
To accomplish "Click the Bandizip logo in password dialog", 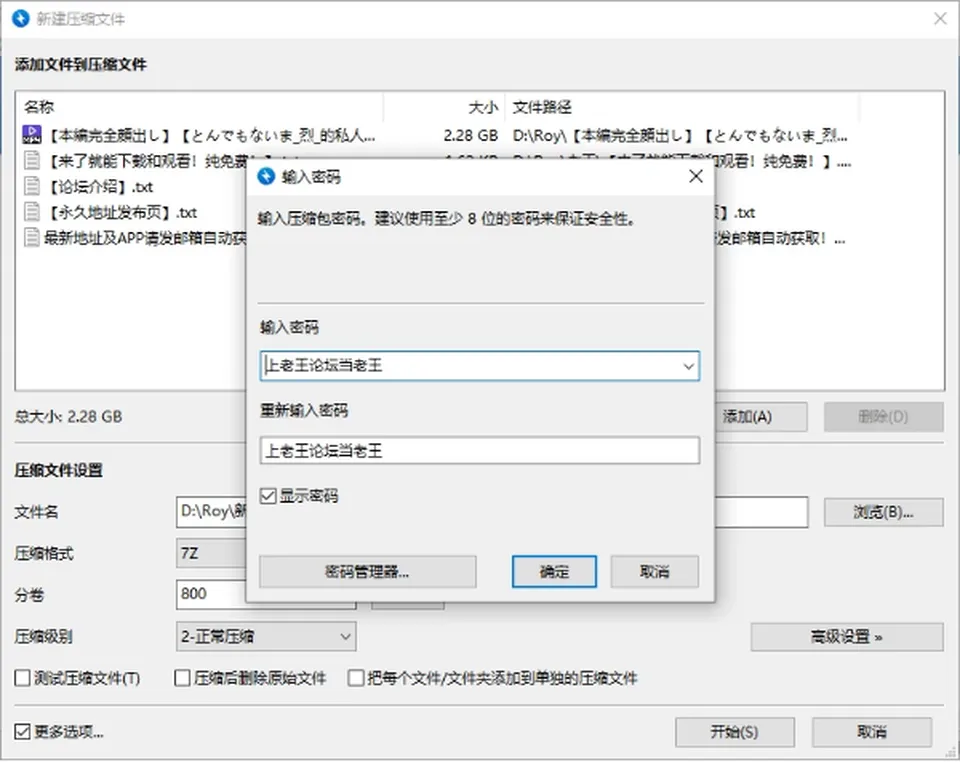I will (266, 176).
